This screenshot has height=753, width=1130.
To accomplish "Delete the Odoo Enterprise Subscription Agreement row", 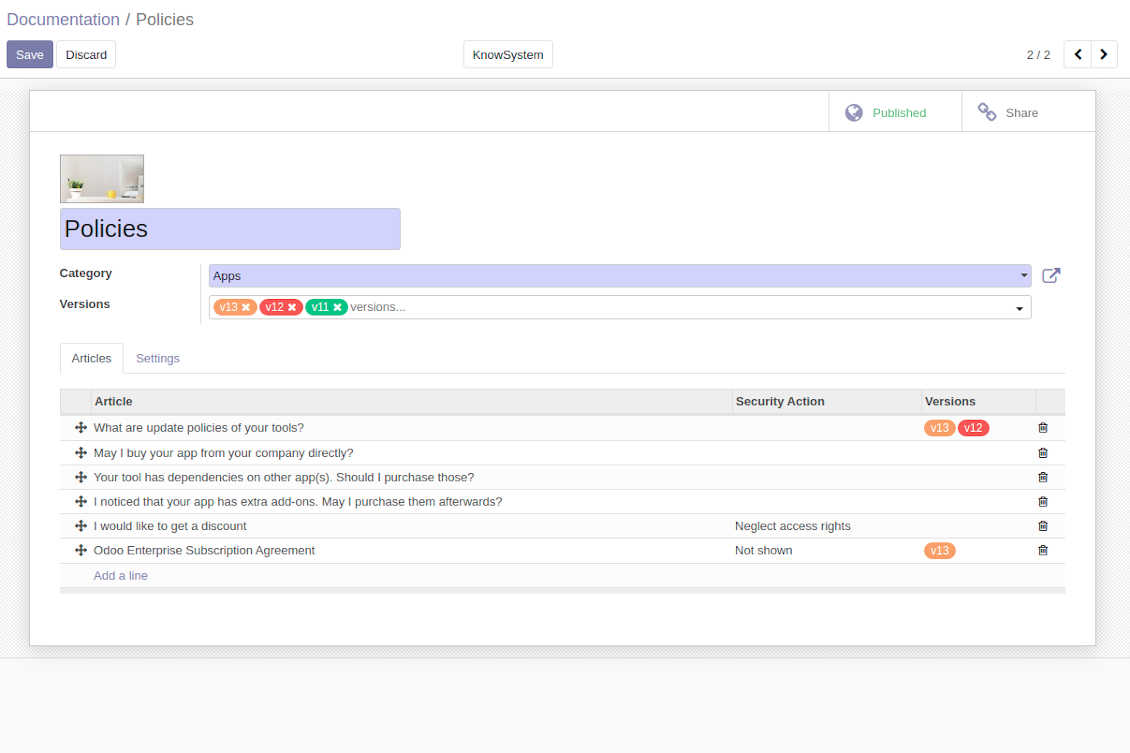I will click(1042, 551).
